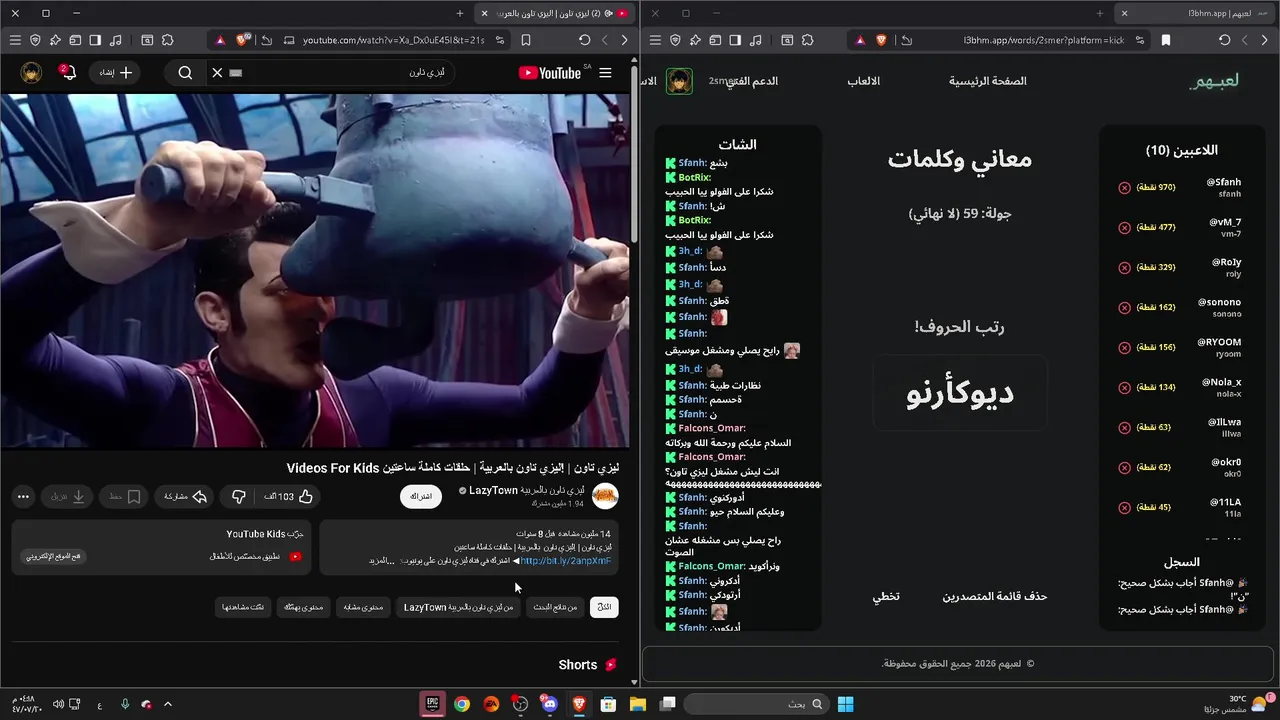The width and height of the screenshot is (1280, 720).
Task: Open the music playlist icon, YouTube window
Action: coord(116,40)
